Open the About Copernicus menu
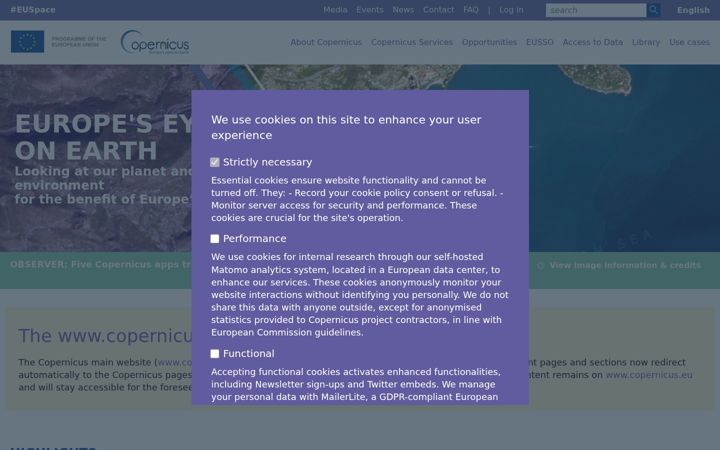This screenshot has width=720, height=450. click(x=326, y=42)
